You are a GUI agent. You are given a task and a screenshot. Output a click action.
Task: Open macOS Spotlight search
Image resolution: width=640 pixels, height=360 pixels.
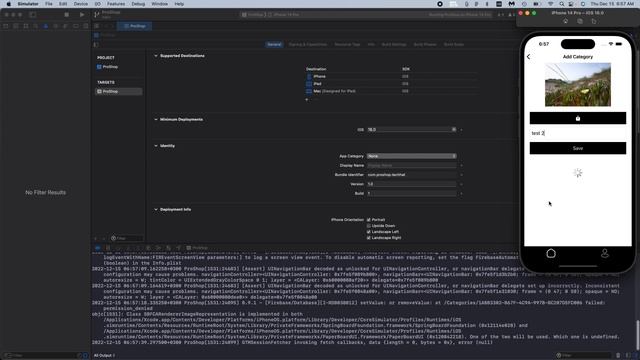click(562, 4)
